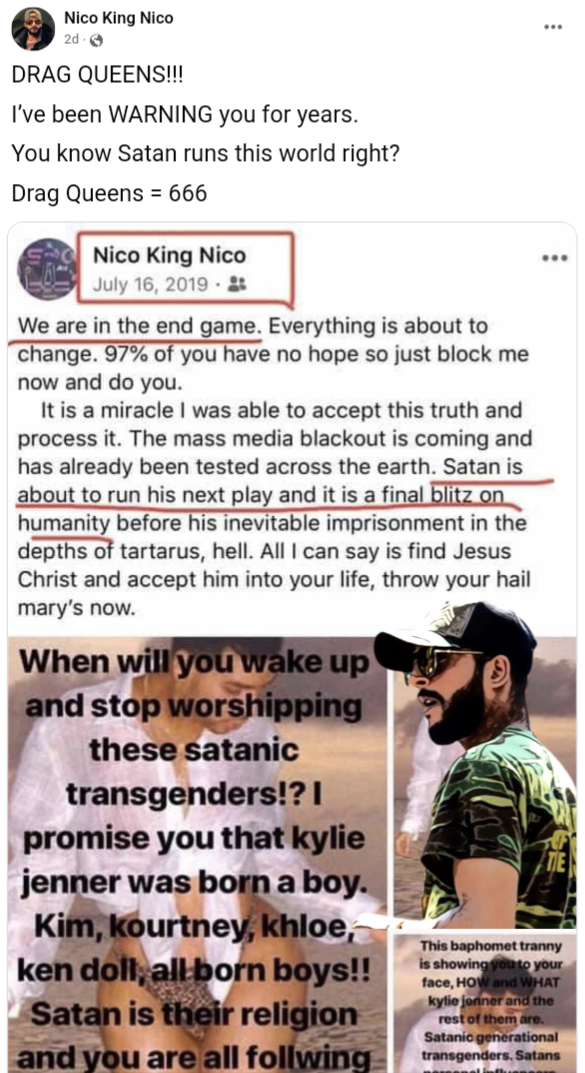Click the "DRAG QUEENS!!!" first line of the post
The width and height of the screenshot is (585, 1073).
[x=98, y=76]
